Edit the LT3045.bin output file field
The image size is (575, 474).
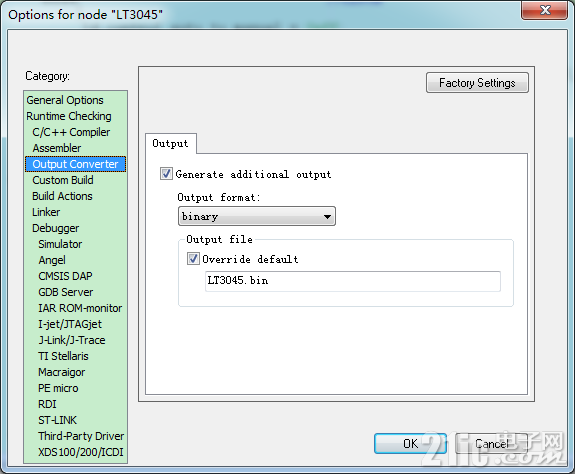pos(353,281)
